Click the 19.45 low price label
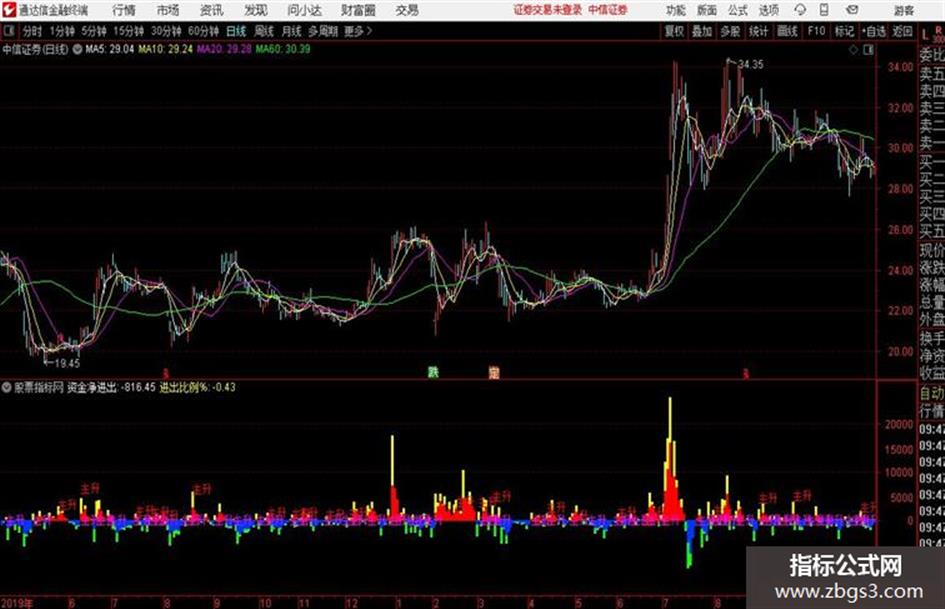The height and width of the screenshot is (609, 945). pyautogui.click(x=67, y=364)
